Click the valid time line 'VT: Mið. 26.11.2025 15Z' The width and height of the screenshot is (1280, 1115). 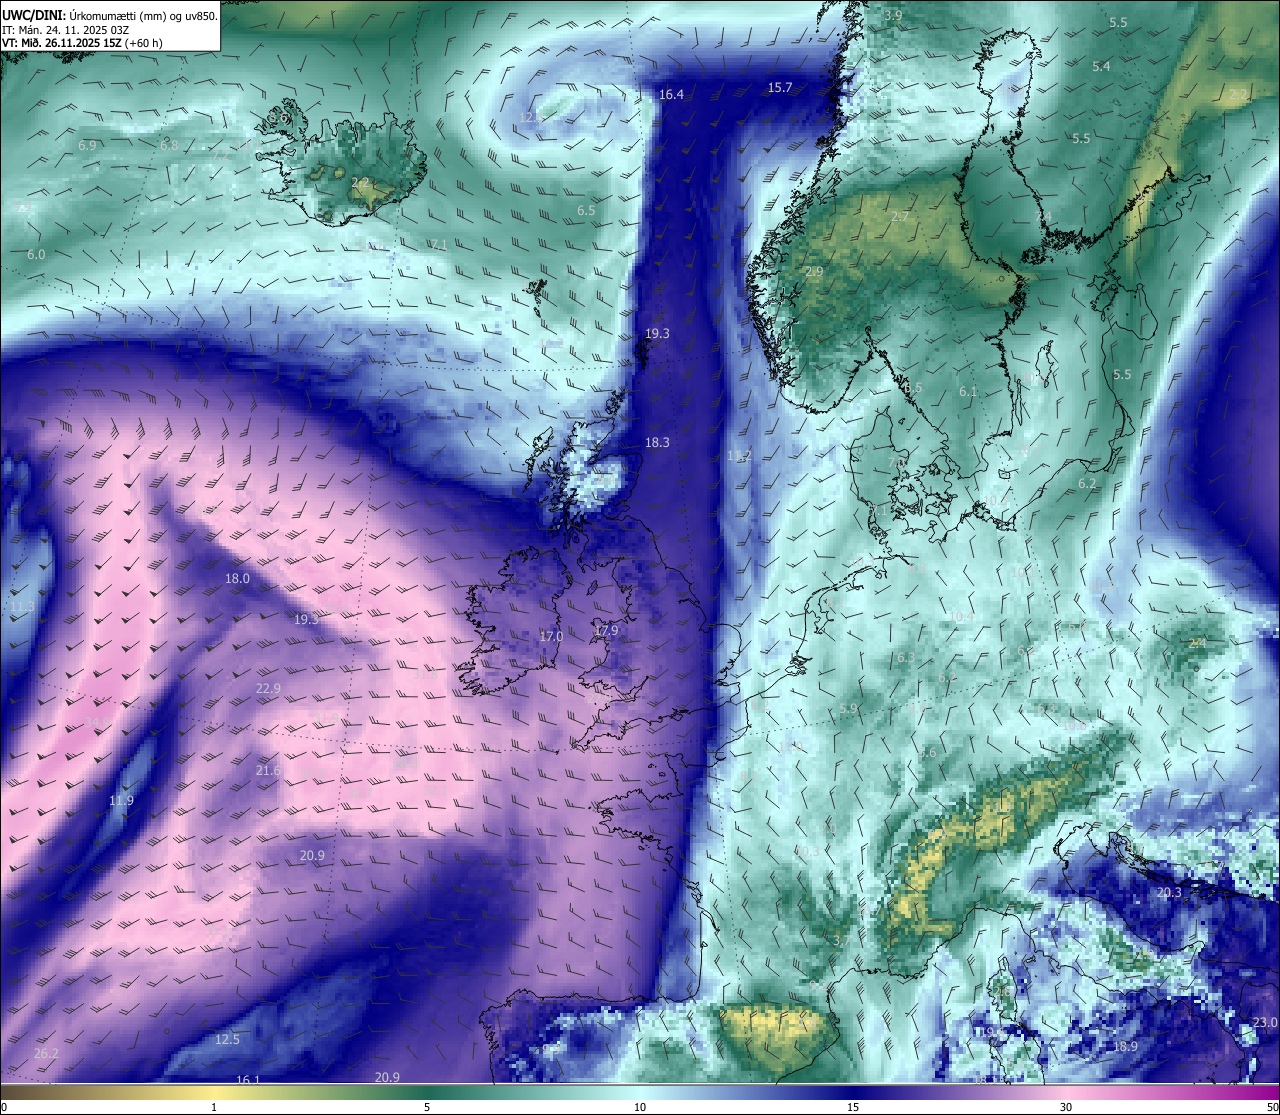tap(63, 43)
